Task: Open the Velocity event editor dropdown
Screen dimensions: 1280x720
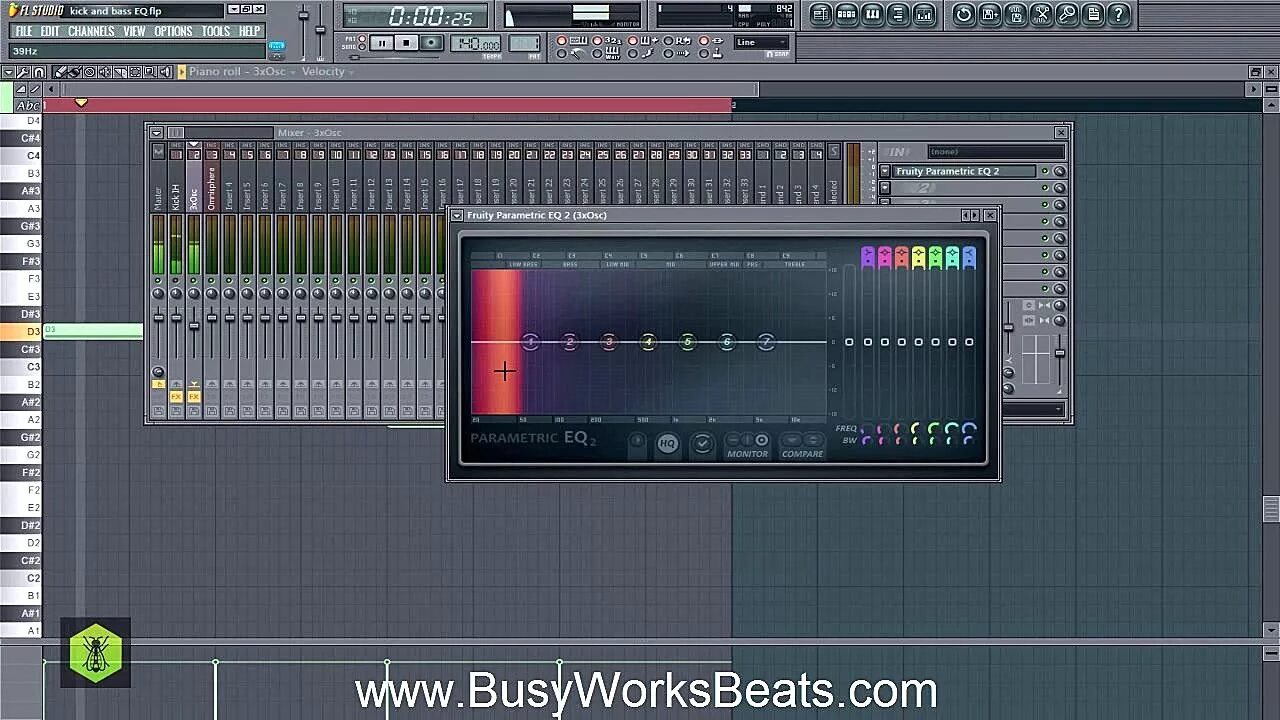Action: point(325,72)
